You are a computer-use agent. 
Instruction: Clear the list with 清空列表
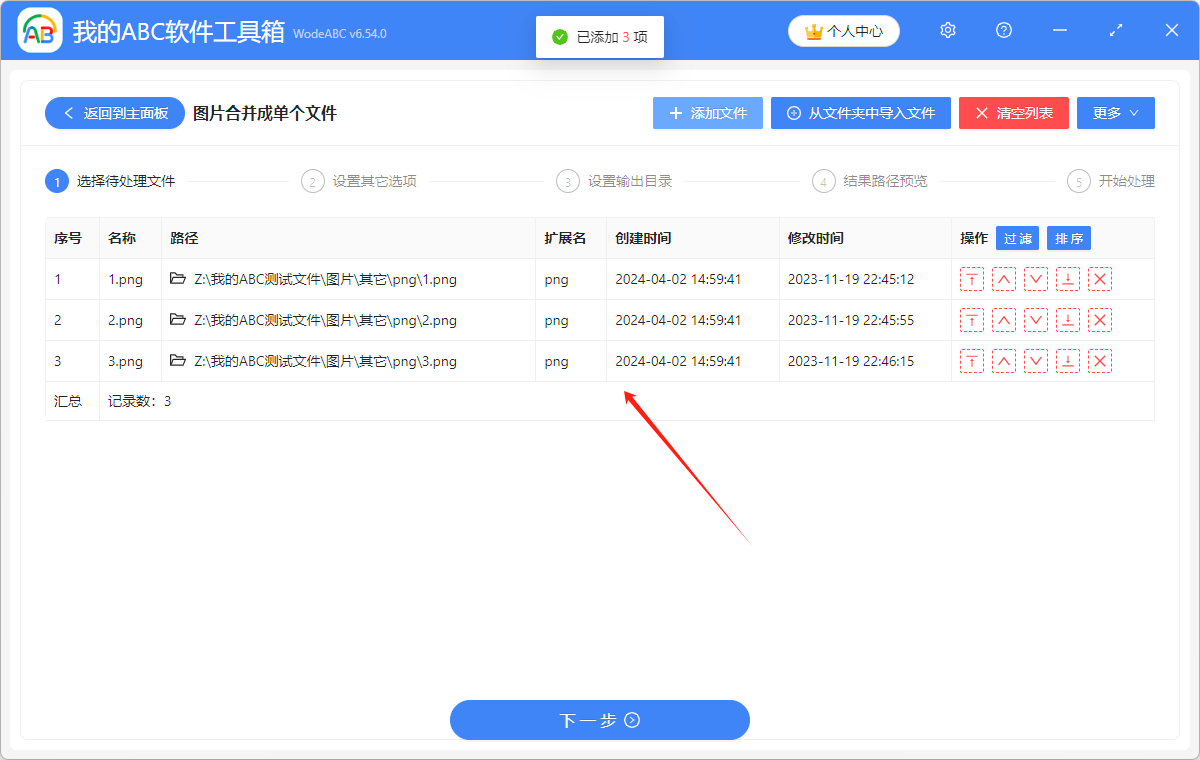tap(1013, 113)
